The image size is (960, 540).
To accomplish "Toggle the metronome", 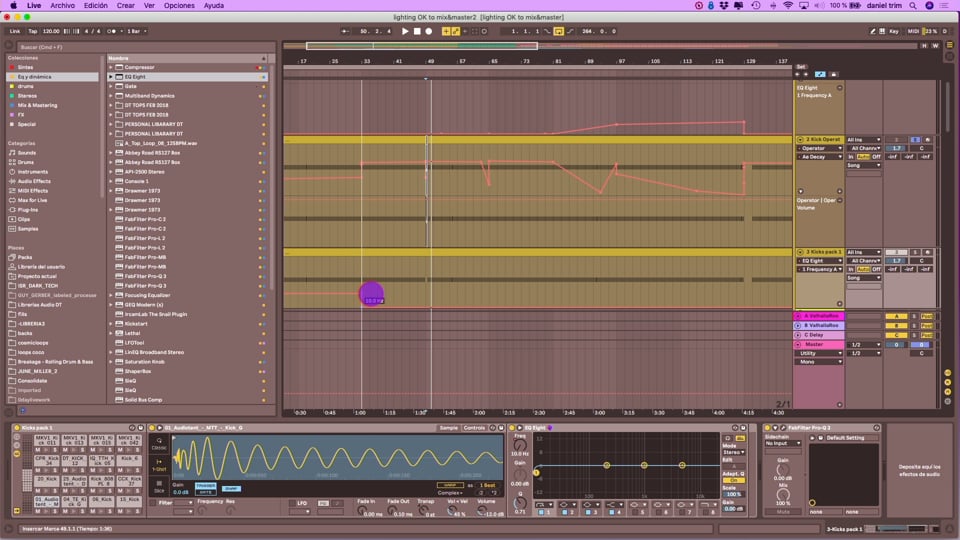I will [112, 31].
